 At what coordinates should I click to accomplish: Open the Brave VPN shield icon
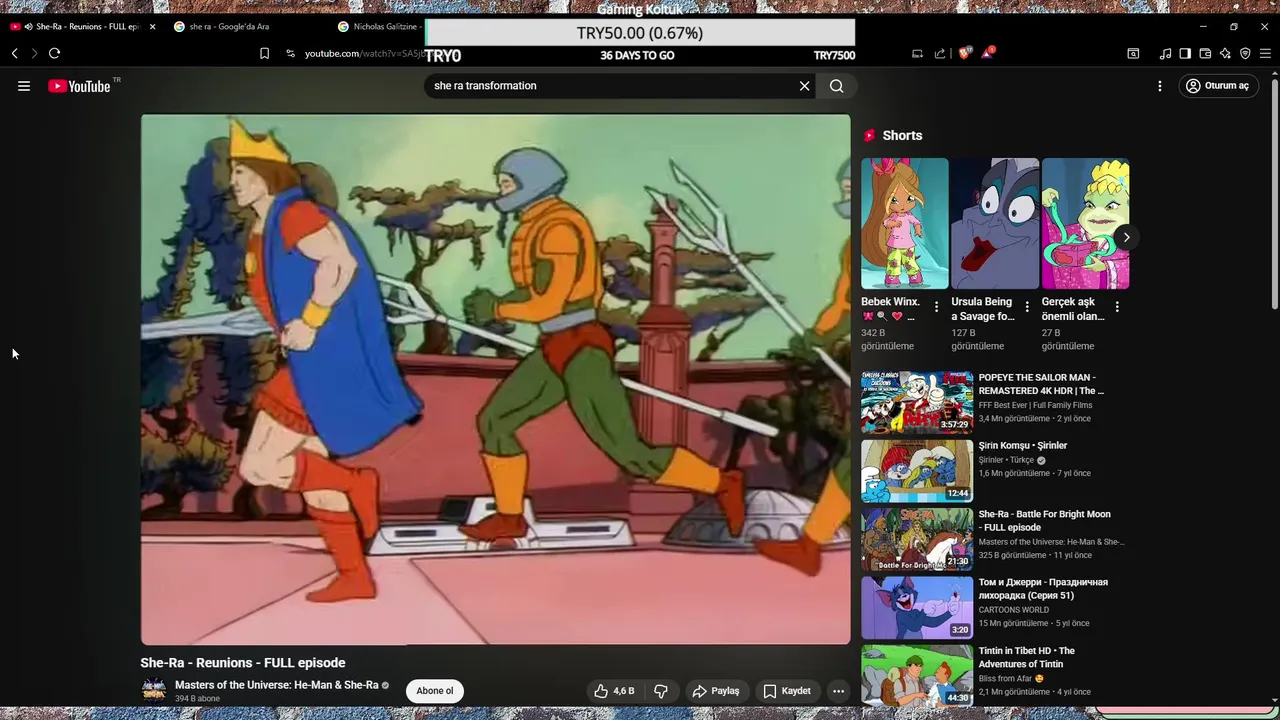(x=1245, y=53)
